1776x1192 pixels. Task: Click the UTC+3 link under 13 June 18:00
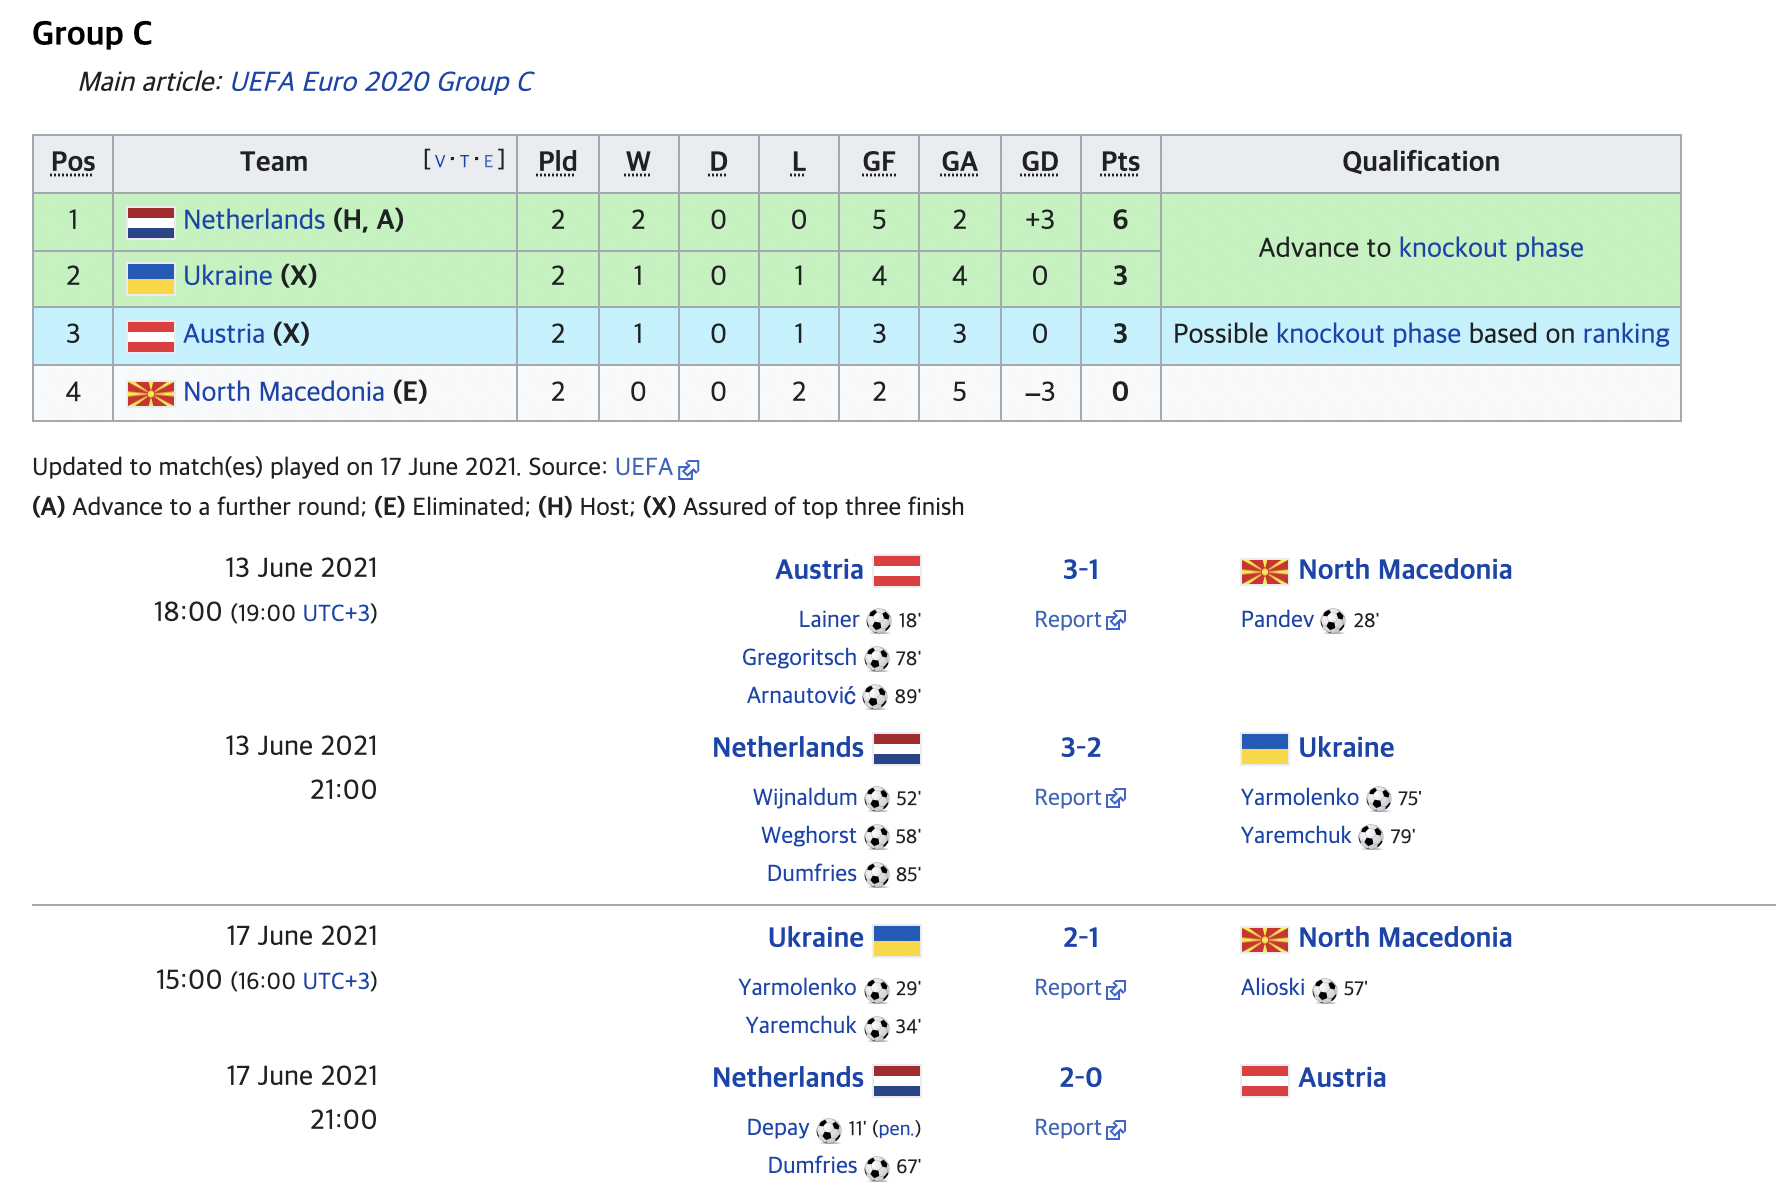[337, 613]
